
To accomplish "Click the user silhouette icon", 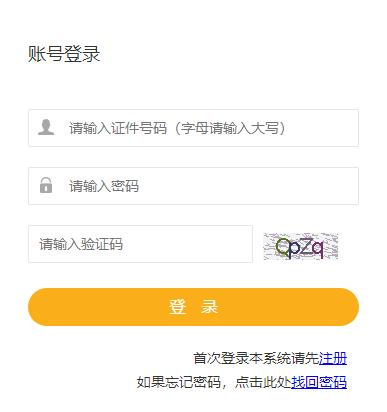I will (46, 127).
